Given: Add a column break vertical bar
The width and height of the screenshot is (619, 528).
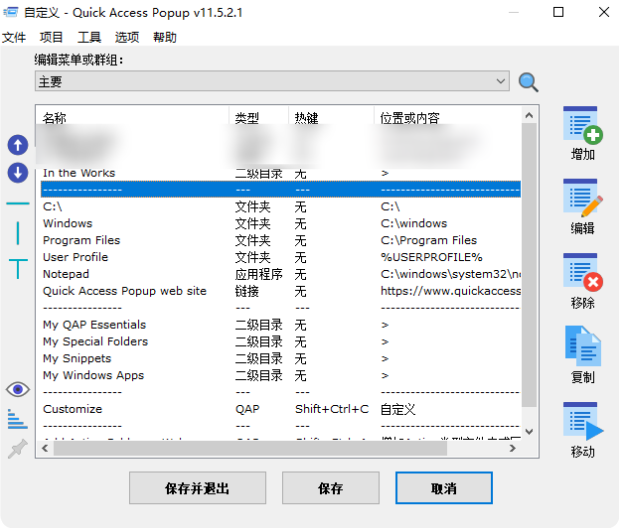Looking at the screenshot, I should [x=18, y=233].
